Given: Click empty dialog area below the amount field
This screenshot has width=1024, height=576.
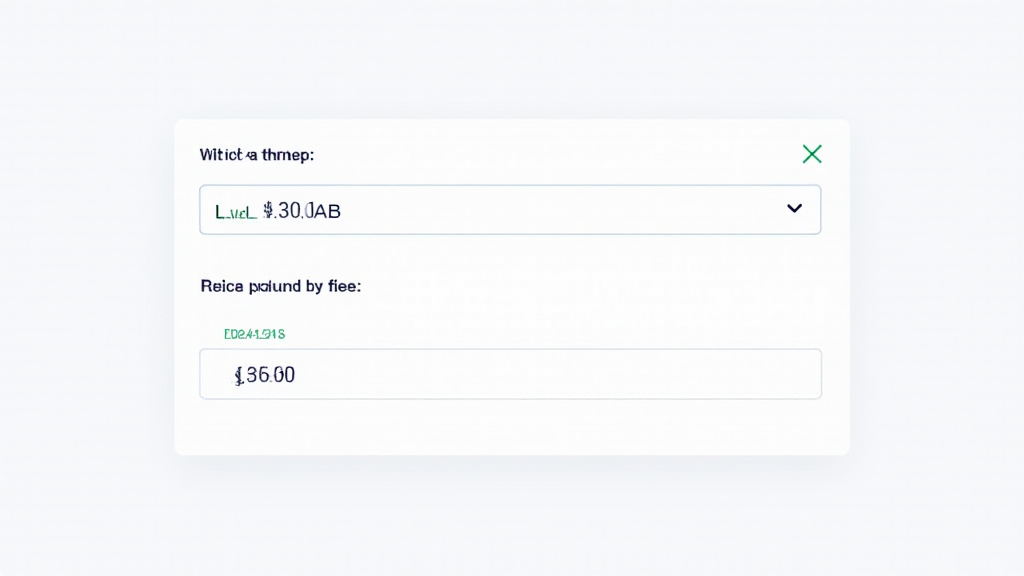Looking at the screenshot, I should coord(510,427).
